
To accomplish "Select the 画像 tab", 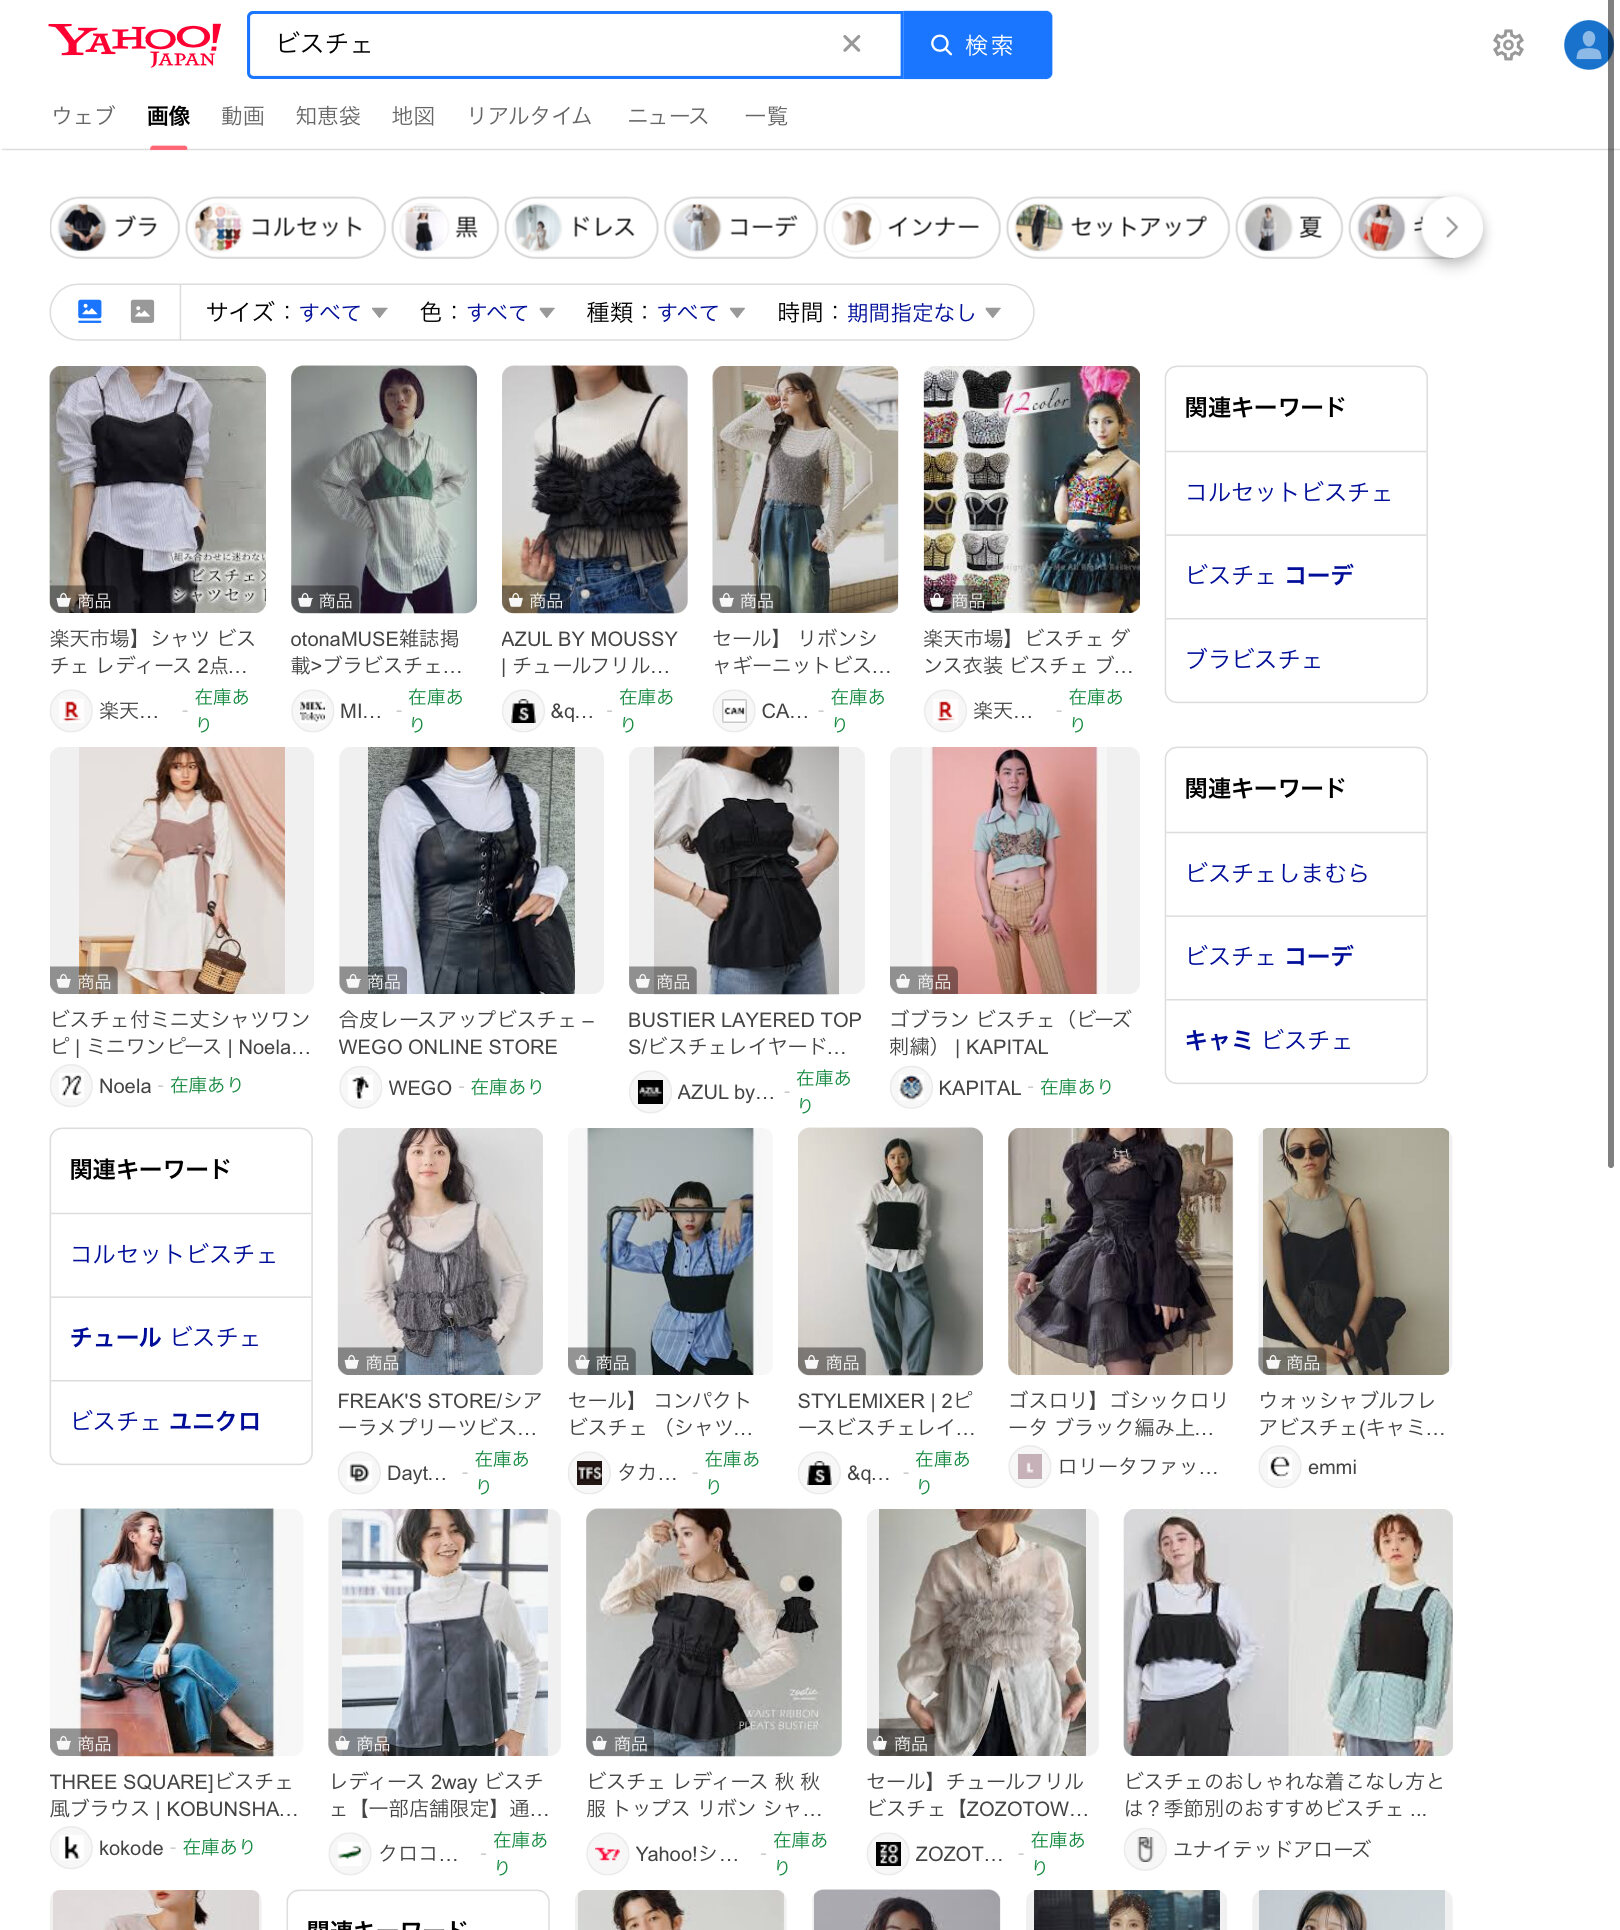I will tap(168, 116).
